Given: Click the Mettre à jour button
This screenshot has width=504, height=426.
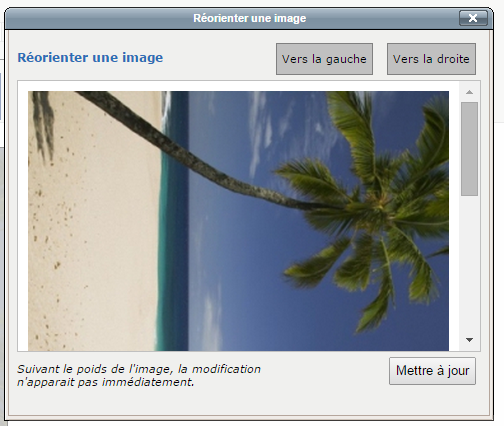Looking at the screenshot, I should pos(432,371).
